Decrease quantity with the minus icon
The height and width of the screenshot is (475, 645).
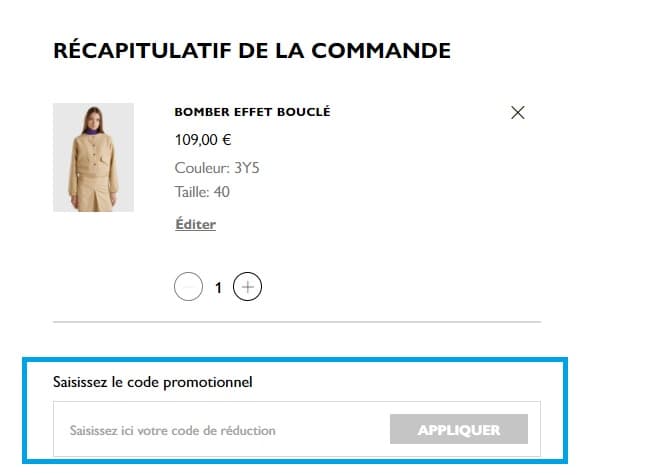click(x=188, y=288)
